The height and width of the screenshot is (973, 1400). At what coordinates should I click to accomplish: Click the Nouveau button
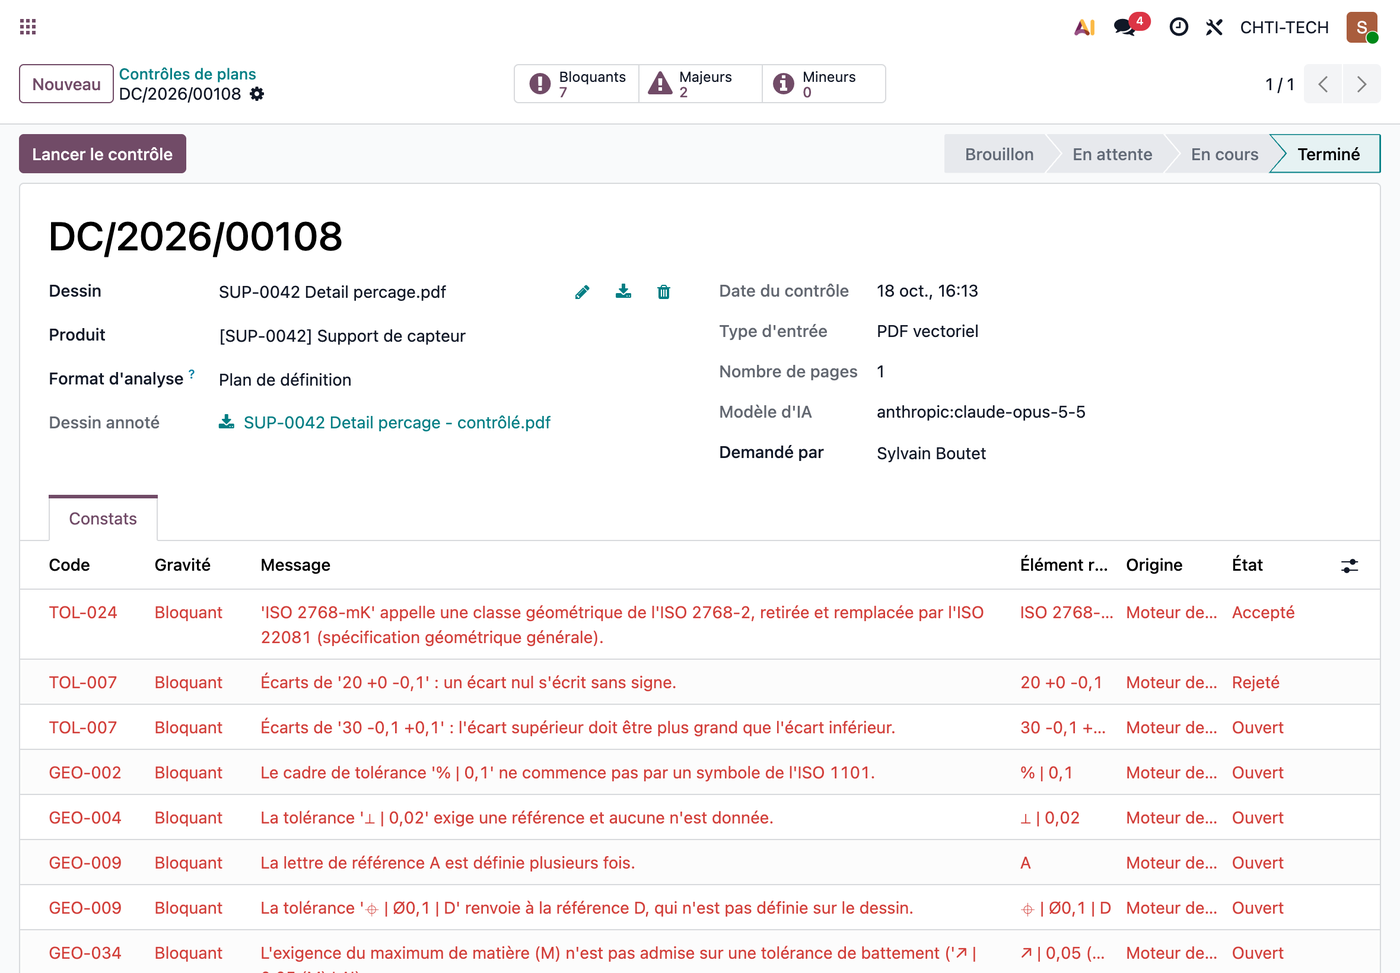[66, 84]
